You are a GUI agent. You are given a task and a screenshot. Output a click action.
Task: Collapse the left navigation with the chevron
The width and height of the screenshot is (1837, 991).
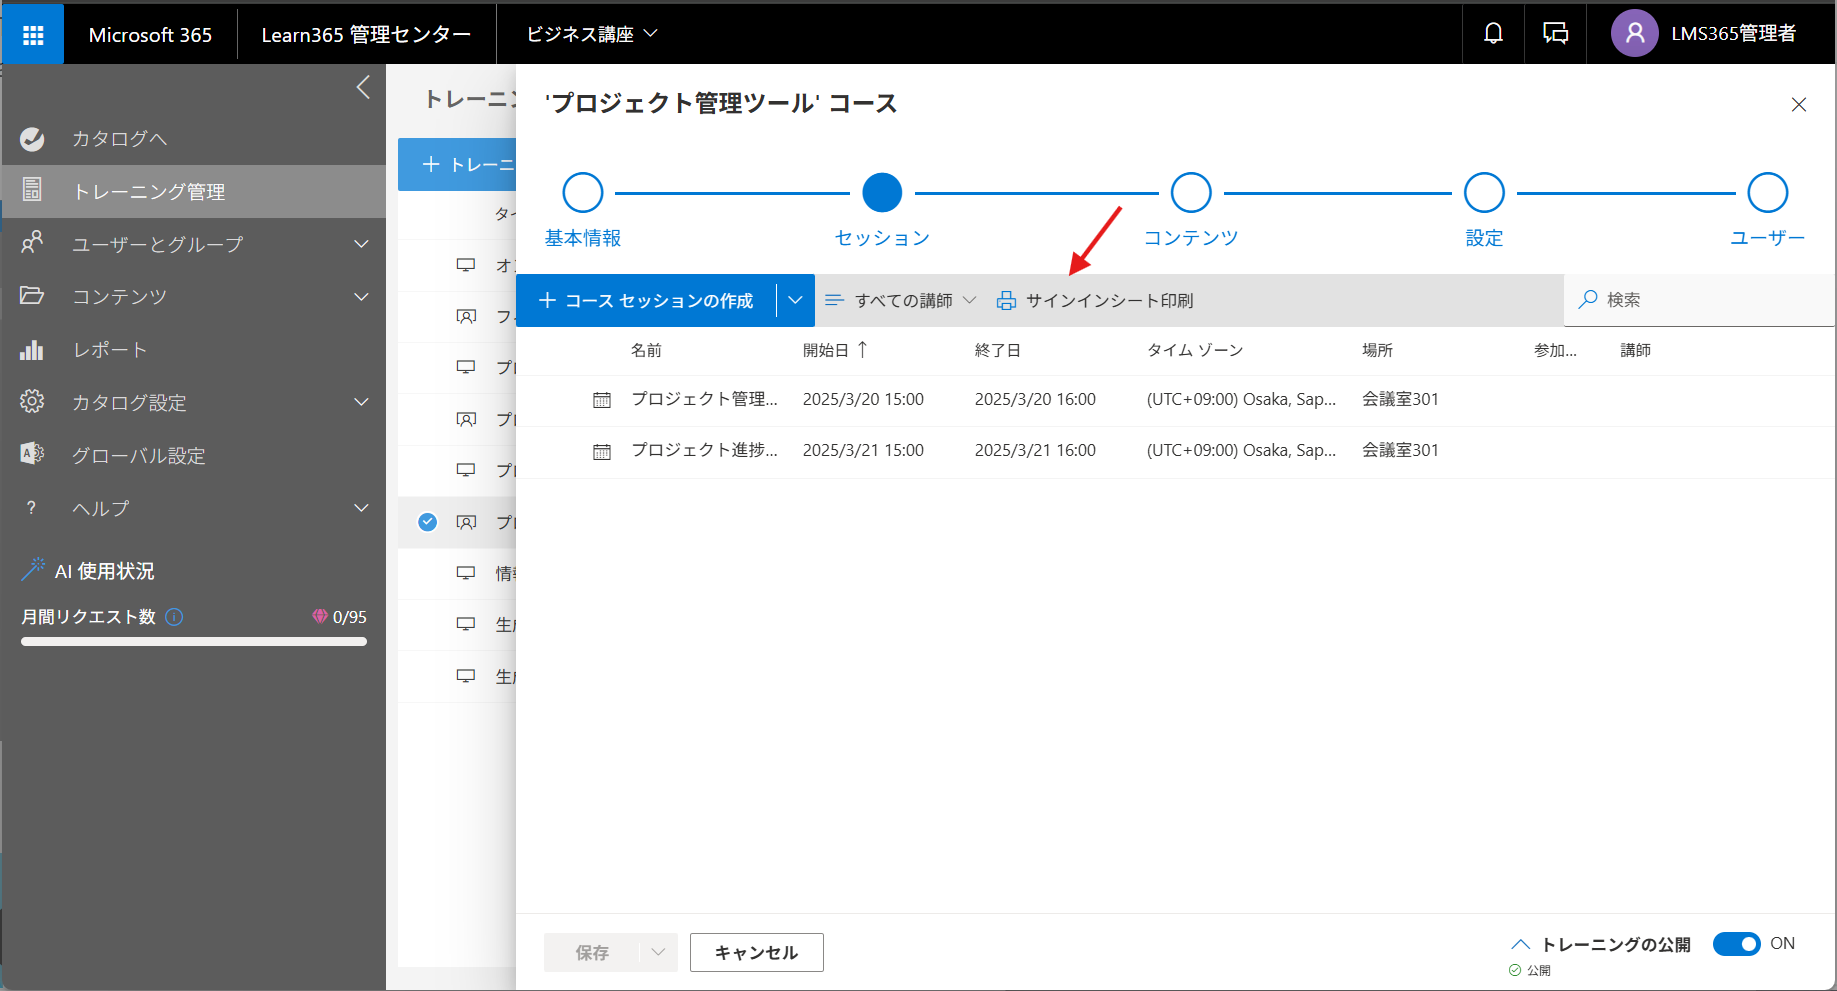[x=363, y=87]
